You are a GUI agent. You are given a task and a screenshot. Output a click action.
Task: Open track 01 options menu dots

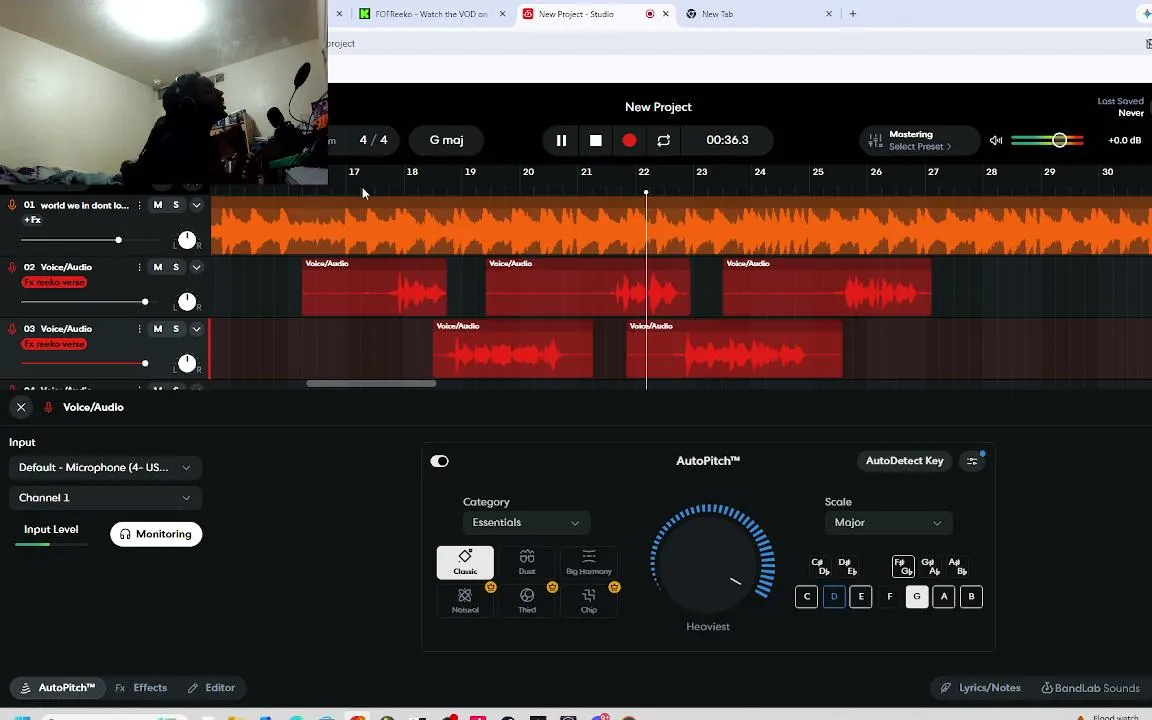pos(140,205)
